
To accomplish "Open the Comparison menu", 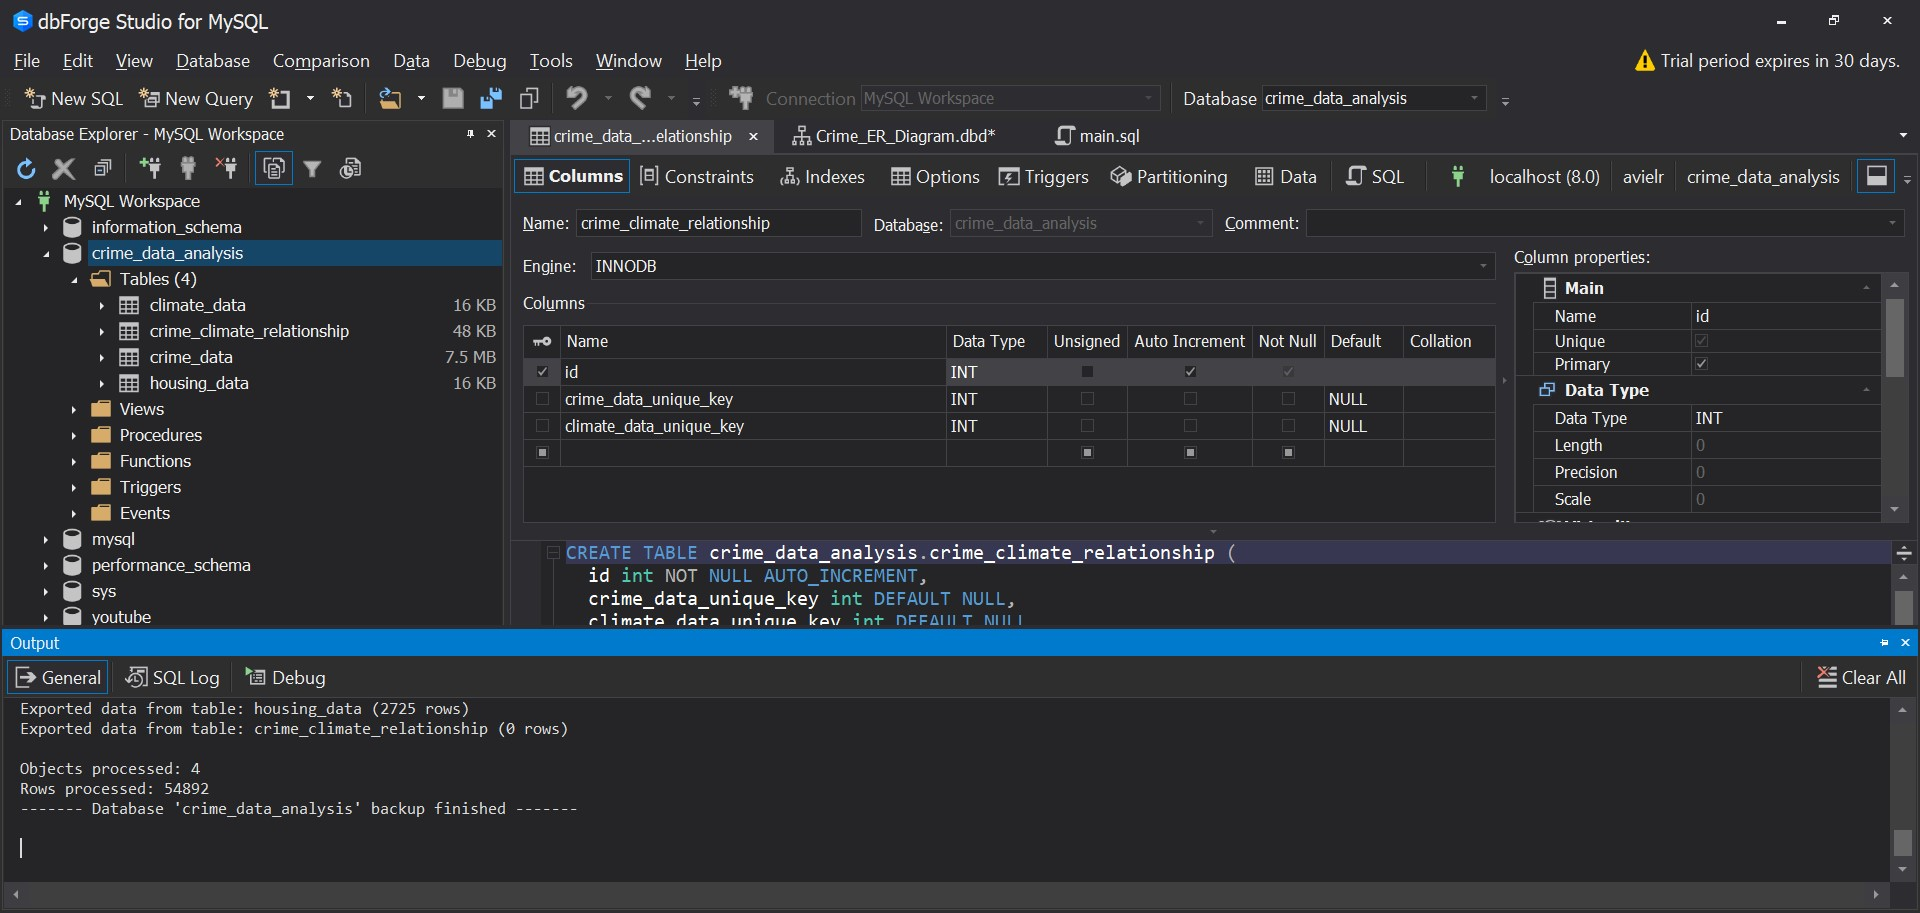I will 320,61.
